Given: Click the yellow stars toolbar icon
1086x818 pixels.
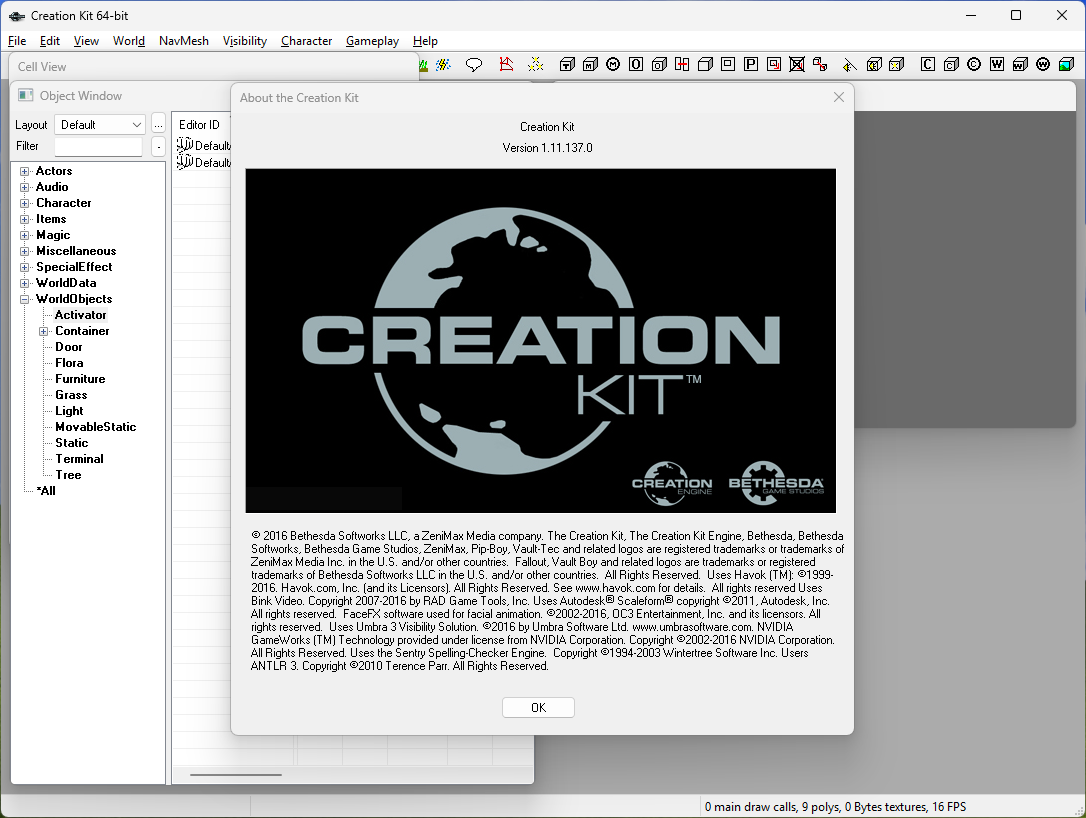Looking at the screenshot, I should tap(535, 64).
